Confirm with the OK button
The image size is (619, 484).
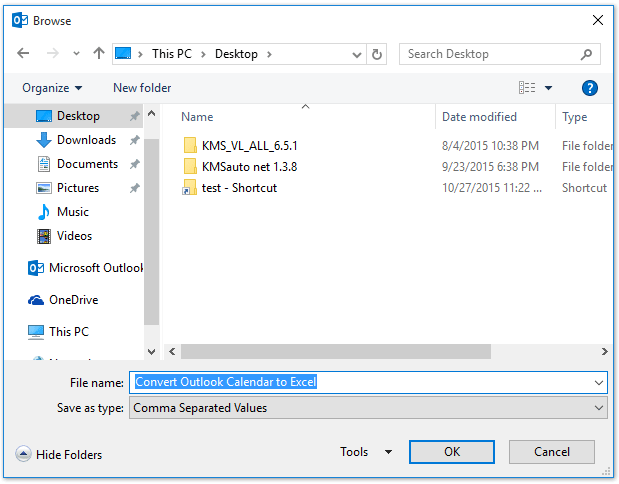[x=452, y=452]
